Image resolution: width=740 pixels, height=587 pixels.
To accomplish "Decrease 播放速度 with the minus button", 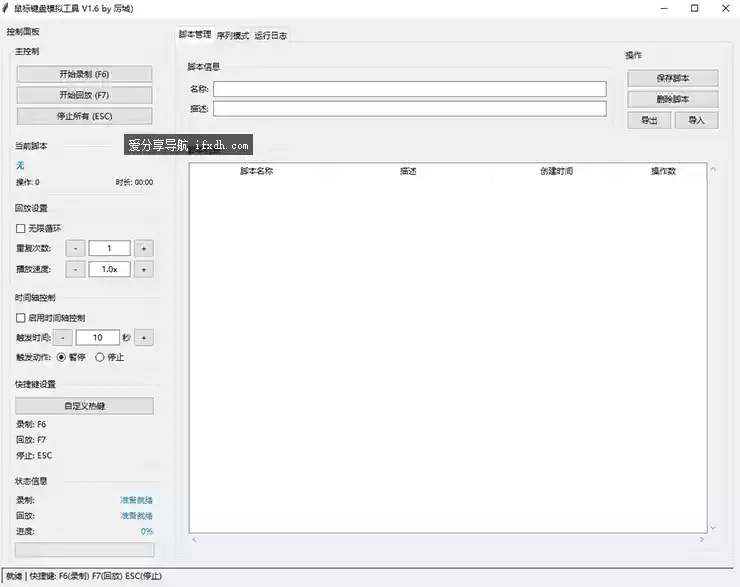I will (76, 269).
